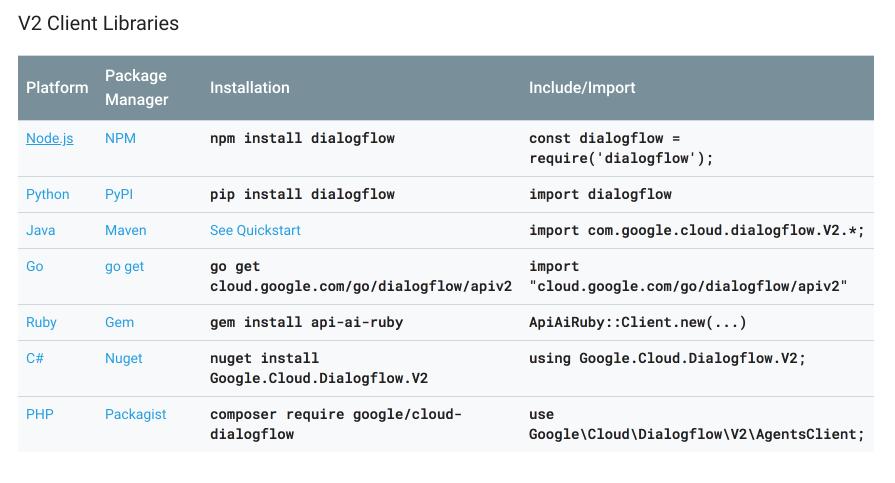
Task: Click the "const dialogflow = require('dialogflow');" code
Action: click(621, 148)
